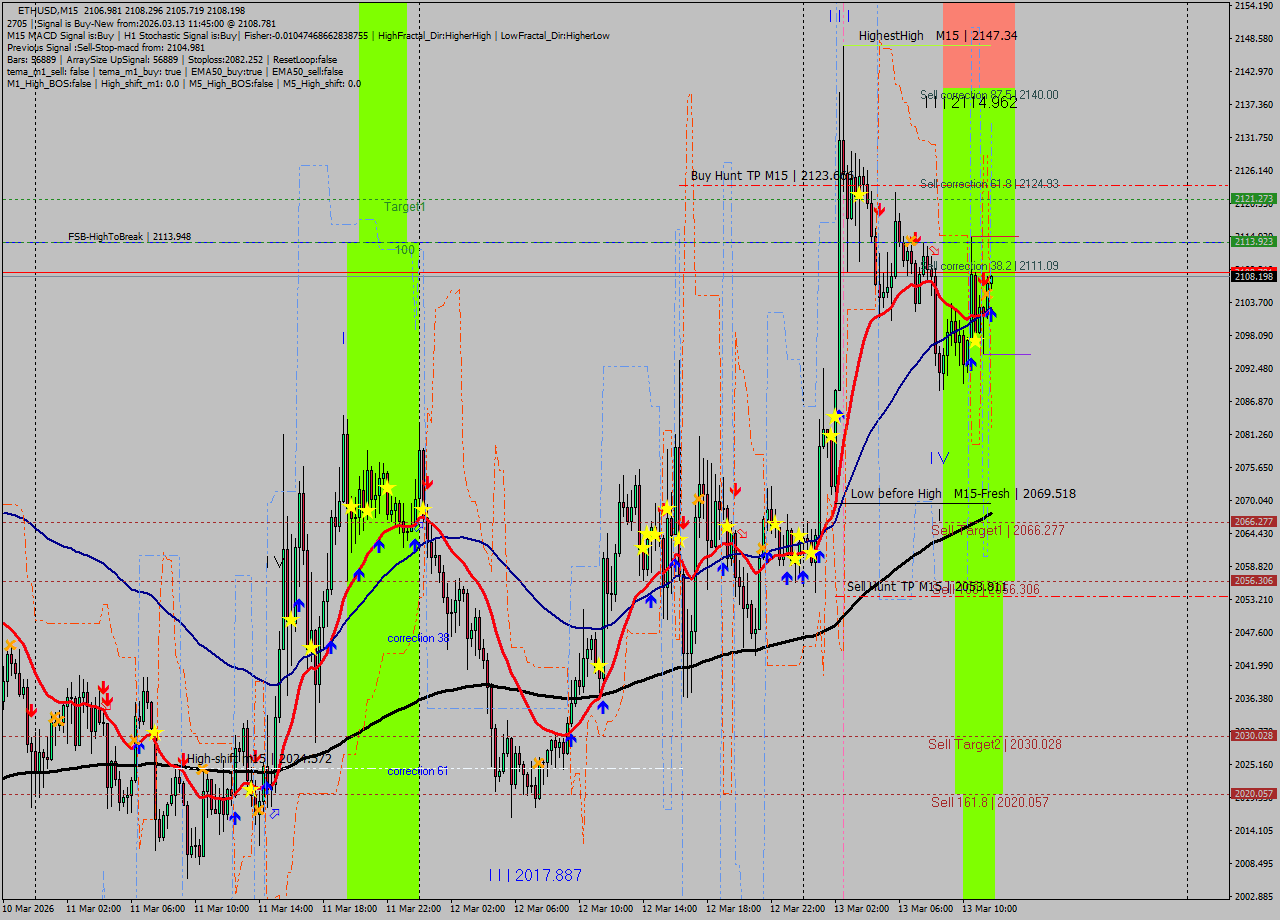
Task: Select the Buy Hunt TP M15 label
Action: (771, 176)
